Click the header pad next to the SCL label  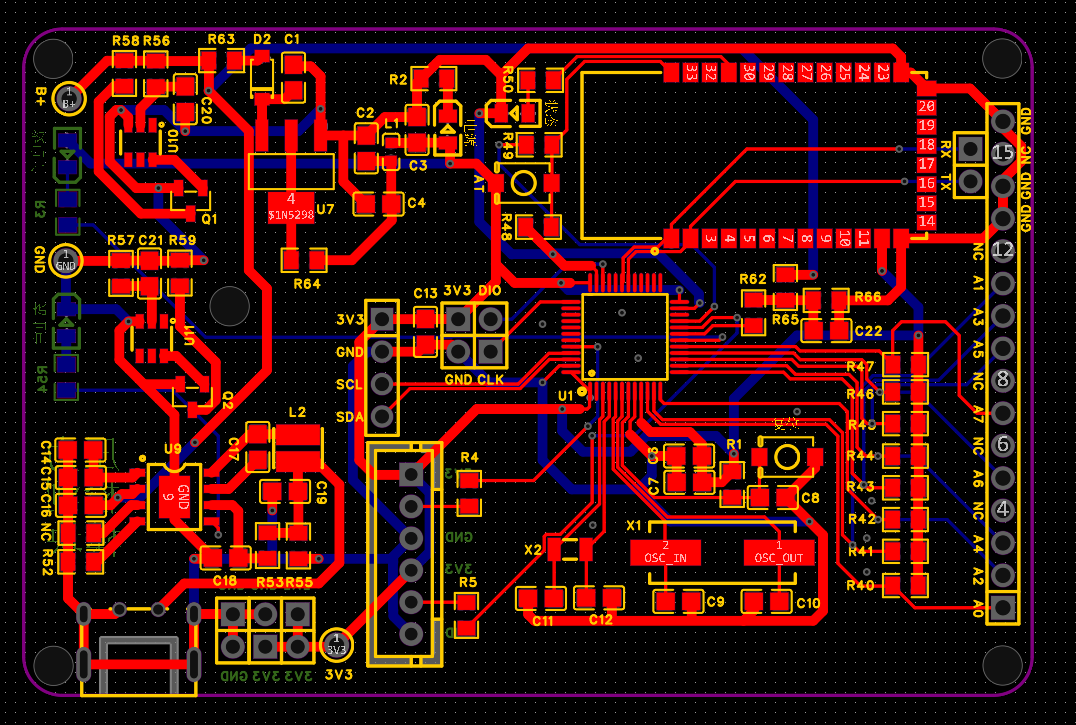(382, 384)
